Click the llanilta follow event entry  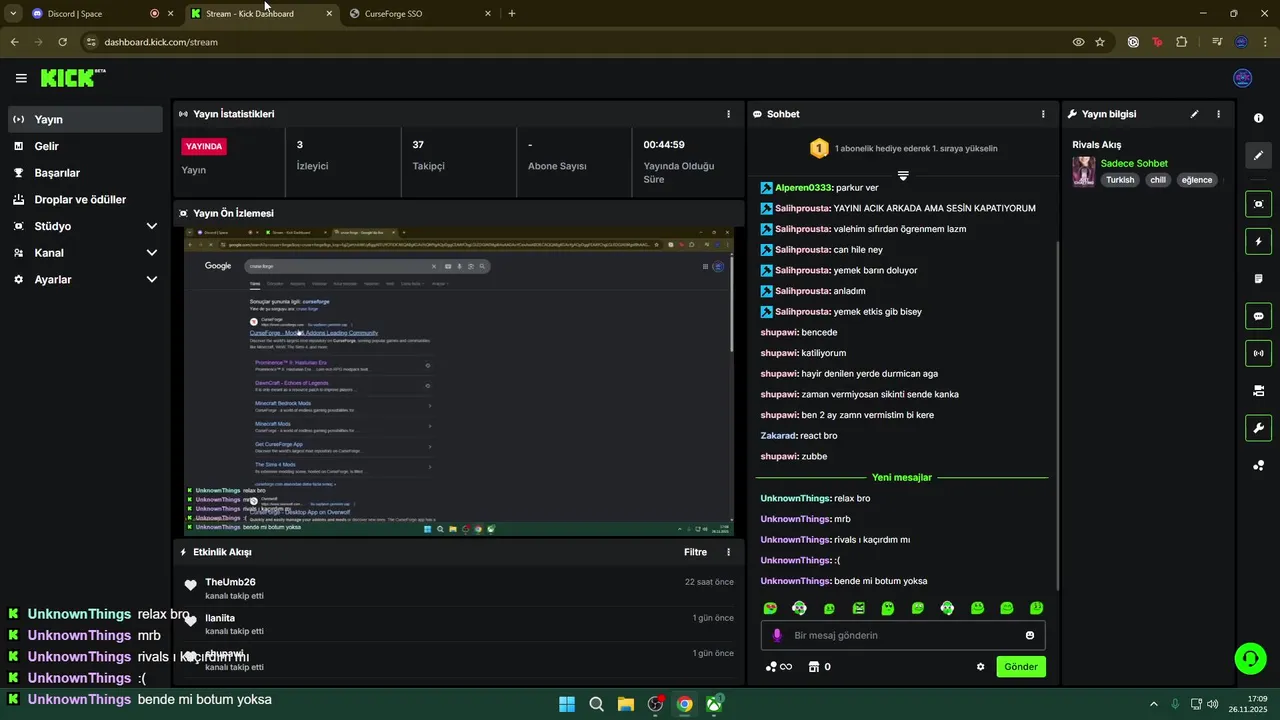coord(459,624)
